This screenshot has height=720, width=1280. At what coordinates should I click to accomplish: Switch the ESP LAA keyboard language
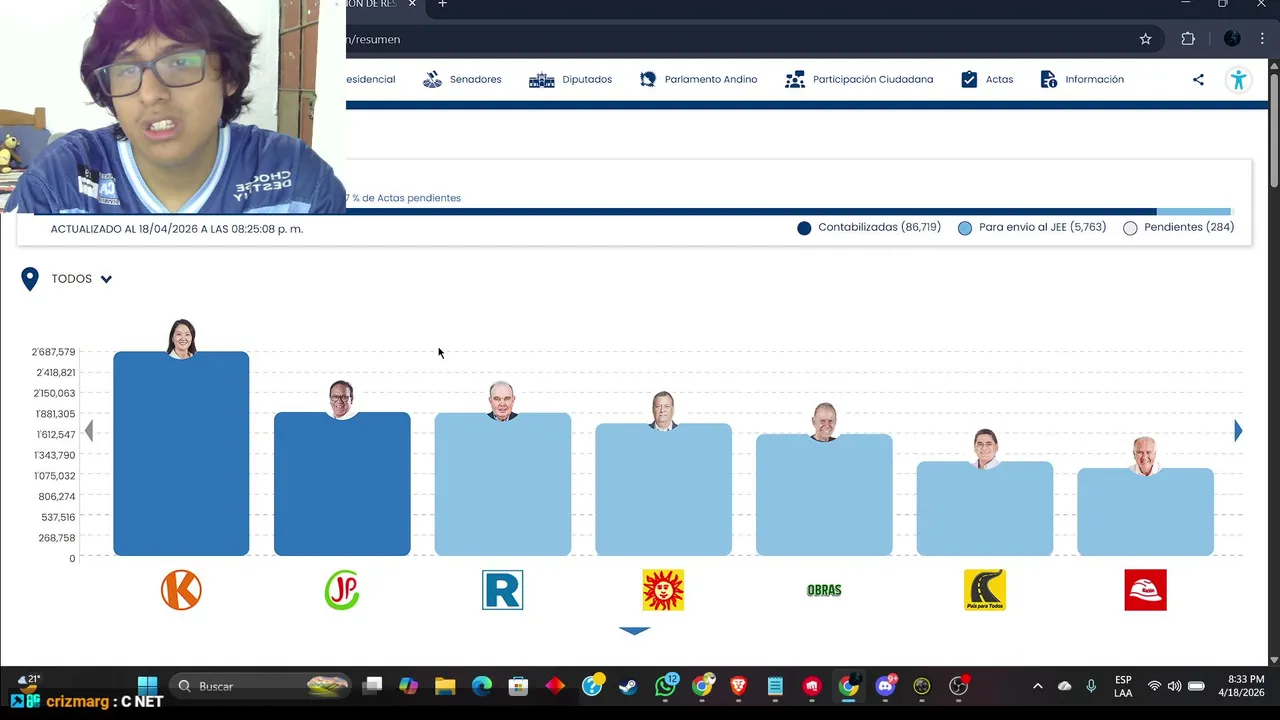pos(1123,686)
